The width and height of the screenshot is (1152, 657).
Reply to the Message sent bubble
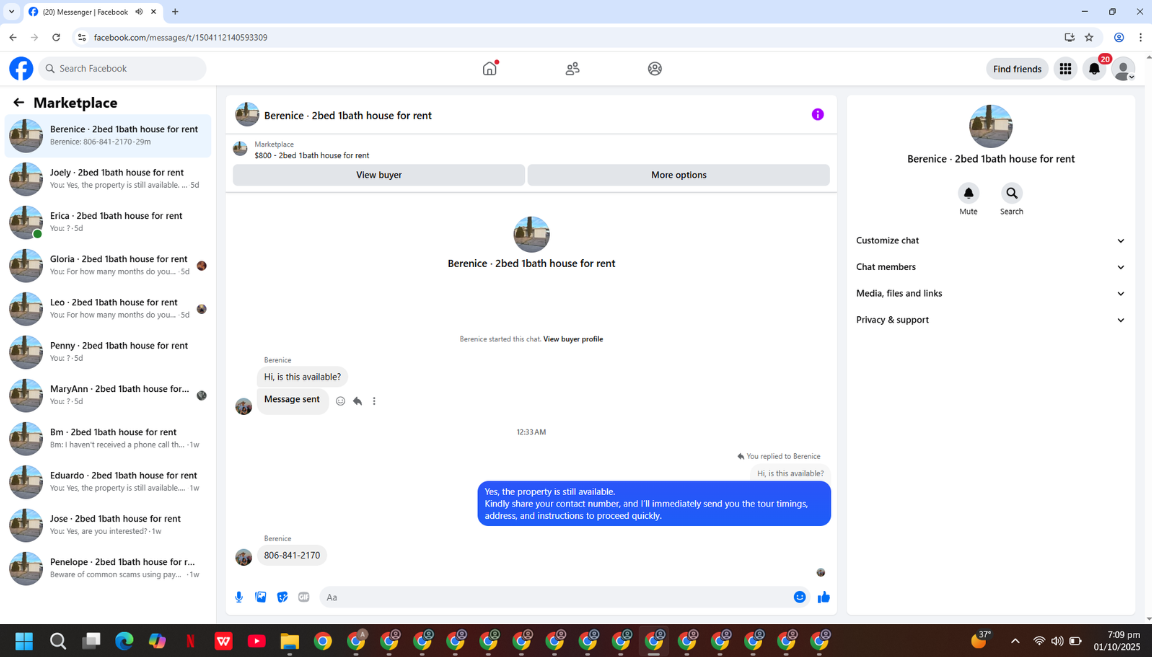tap(357, 401)
